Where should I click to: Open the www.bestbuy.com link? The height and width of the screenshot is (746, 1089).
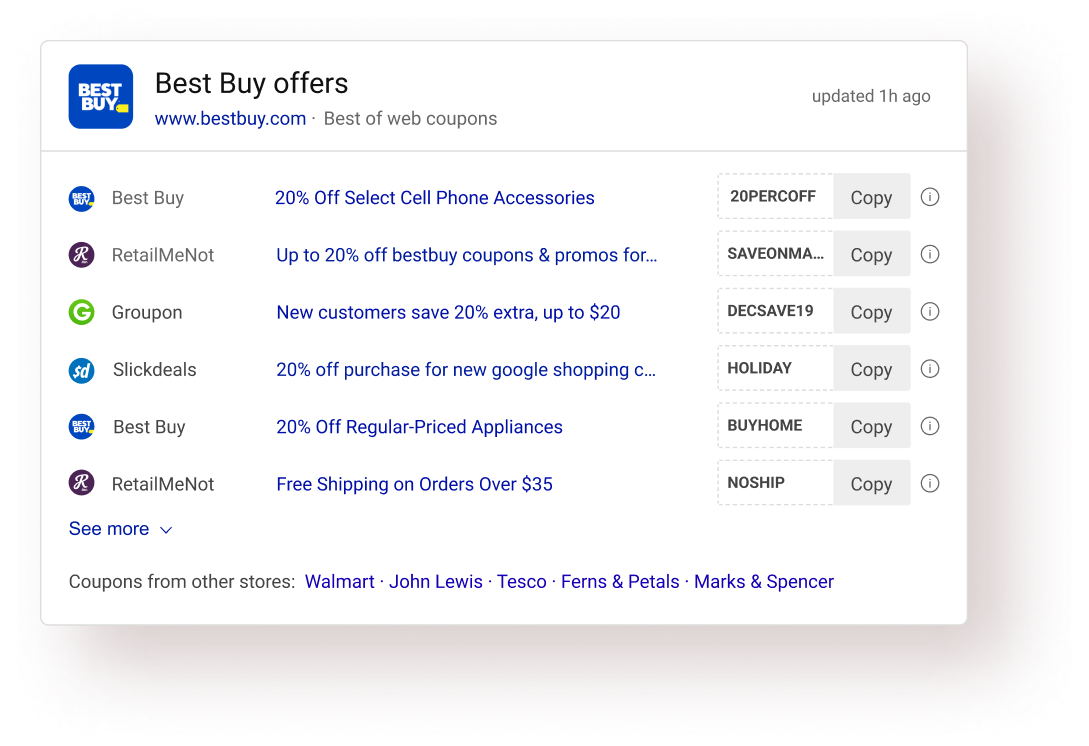pos(230,119)
